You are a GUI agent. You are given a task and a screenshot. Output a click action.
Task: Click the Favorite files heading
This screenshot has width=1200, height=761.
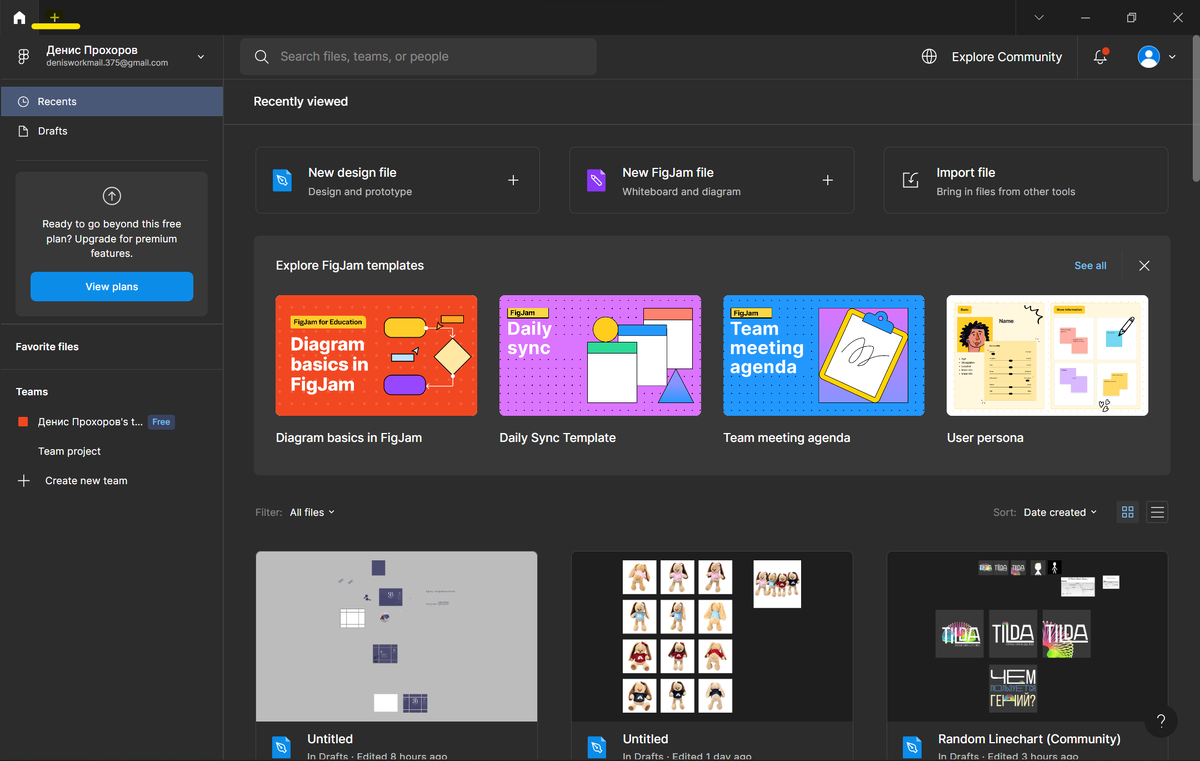[x=47, y=347]
